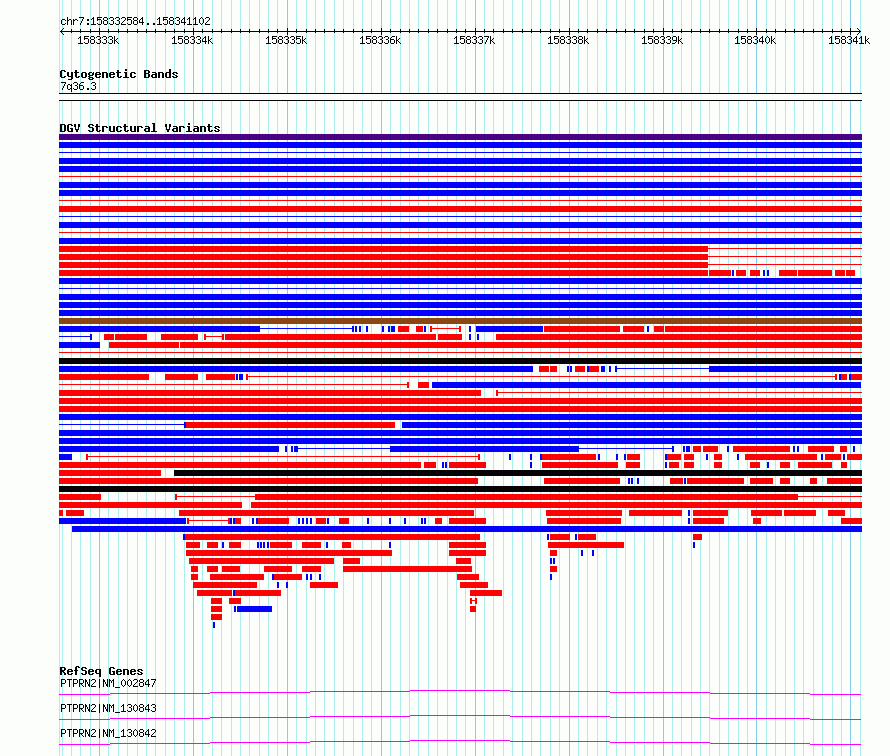Click the 158334k ruler tick label
Viewport: 890px width, 756px height.
(192, 40)
